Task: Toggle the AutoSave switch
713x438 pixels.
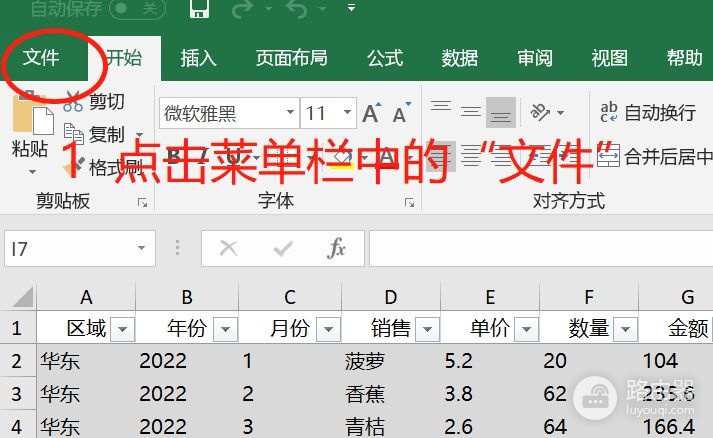Action: pos(136,8)
